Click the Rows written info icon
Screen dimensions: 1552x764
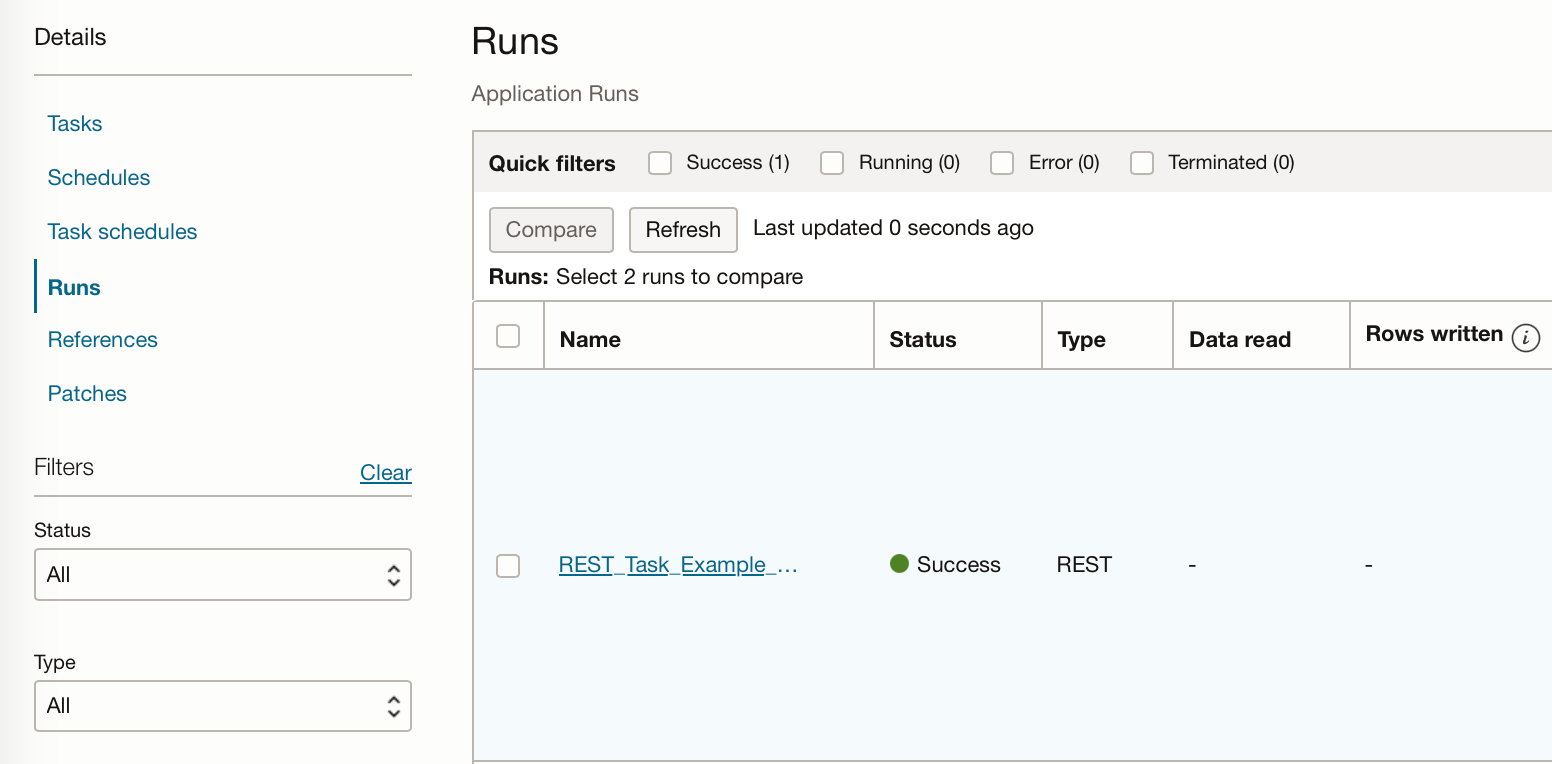(x=1524, y=338)
